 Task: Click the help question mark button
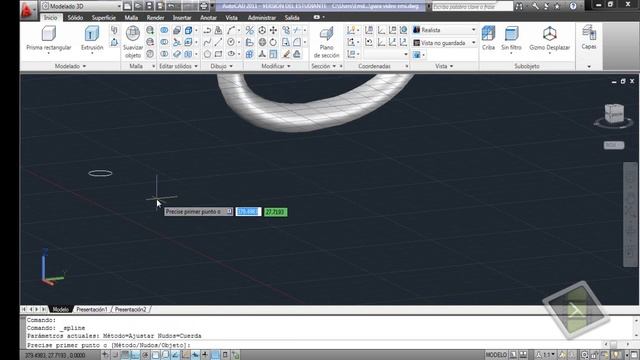pyautogui.click(x=573, y=6)
